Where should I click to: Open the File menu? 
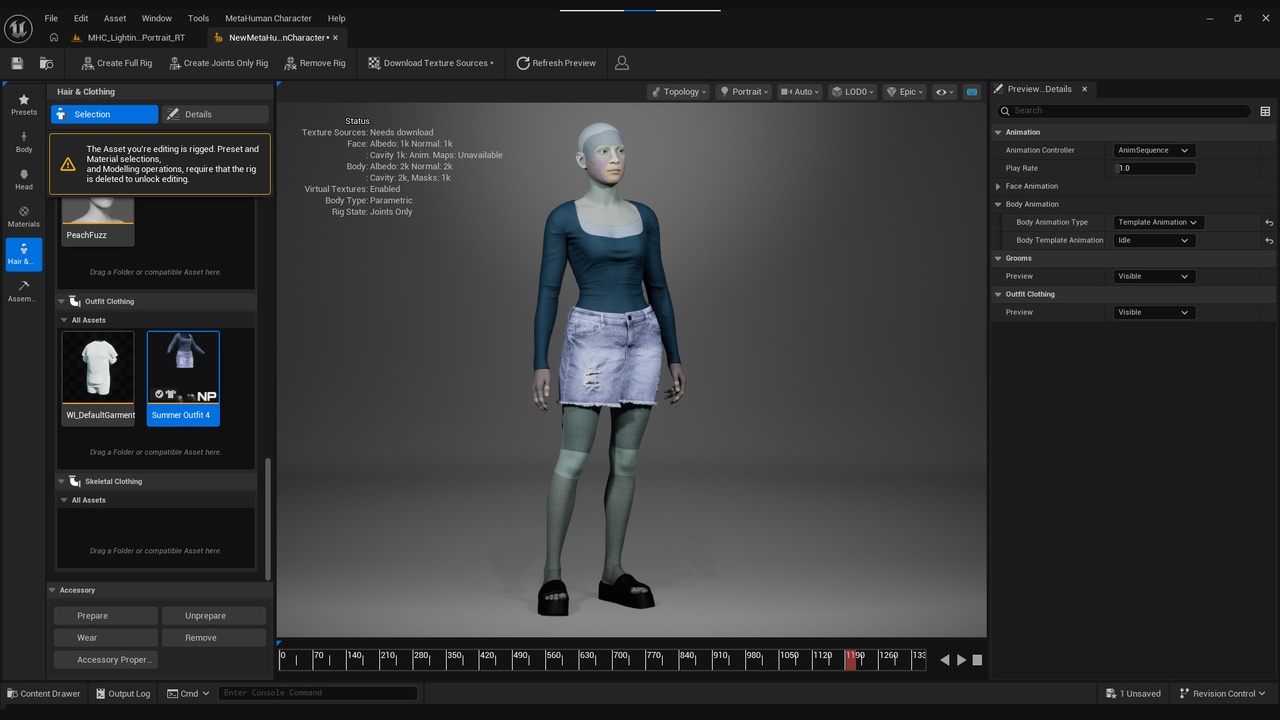tap(51, 18)
